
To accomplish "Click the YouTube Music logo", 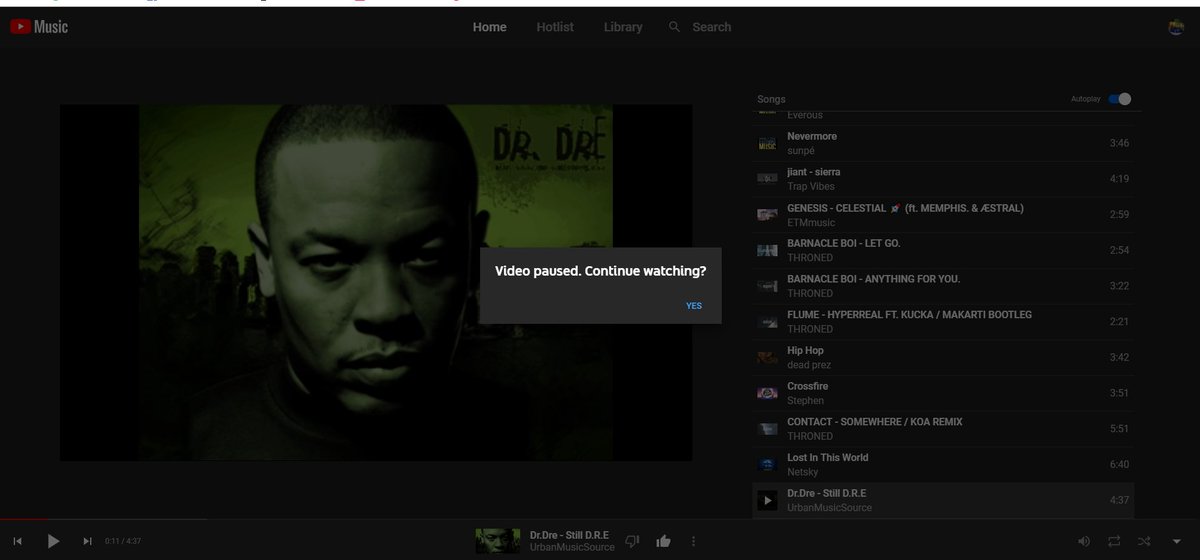I will coord(39,27).
